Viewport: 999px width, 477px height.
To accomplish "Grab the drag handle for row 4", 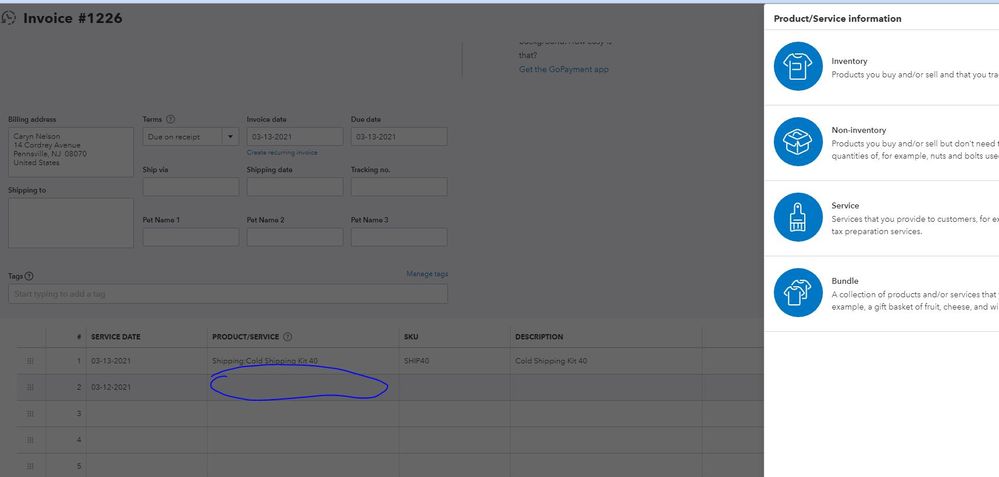I will (30, 440).
